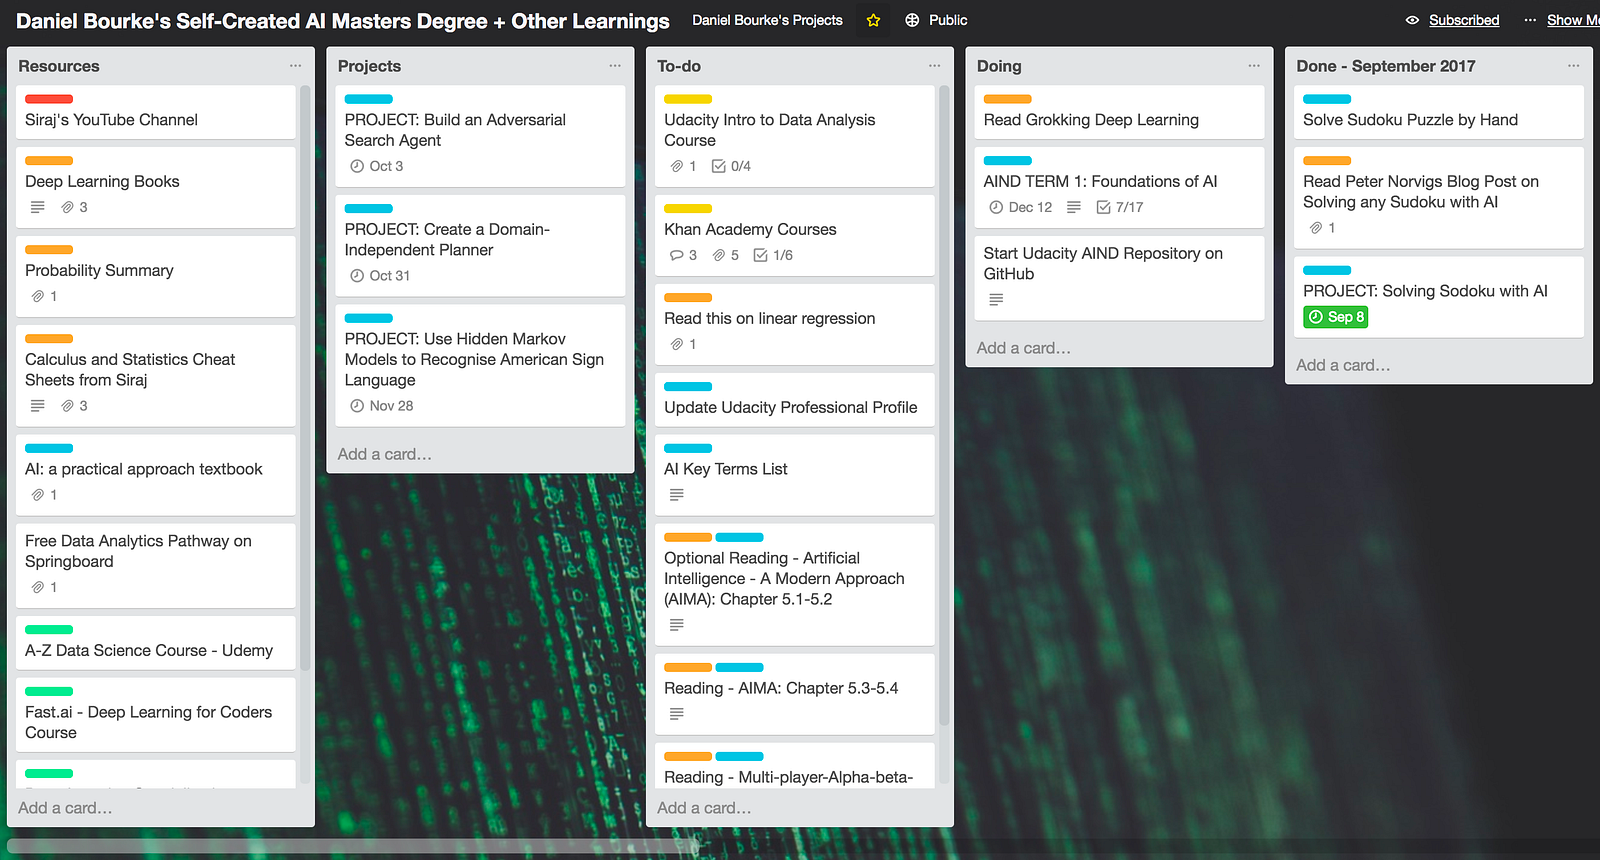Viewport: 1600px width, 860px height.
Task: Click attachment icon on Read this on linear regression
Action: click(677, 344)
